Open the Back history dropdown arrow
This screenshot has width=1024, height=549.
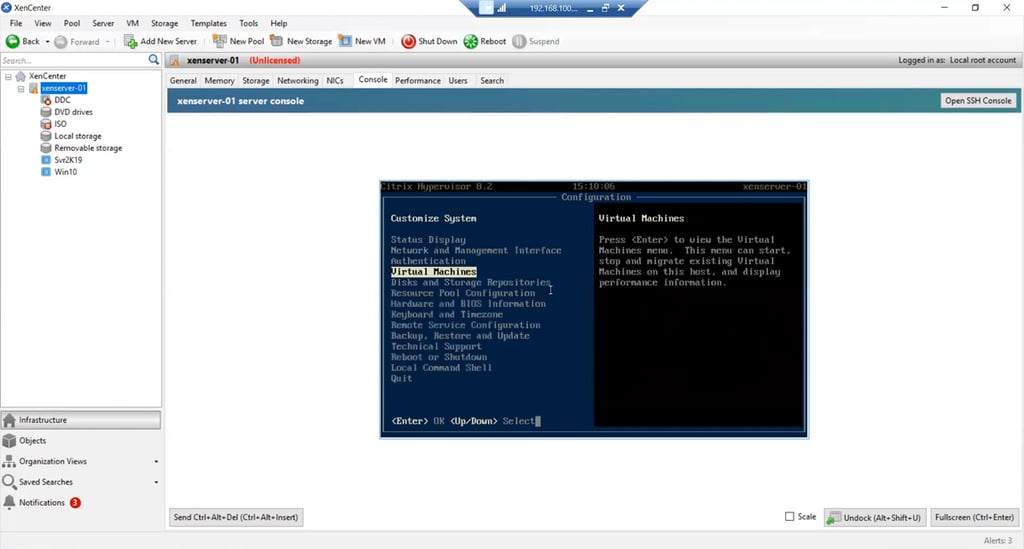47,41
